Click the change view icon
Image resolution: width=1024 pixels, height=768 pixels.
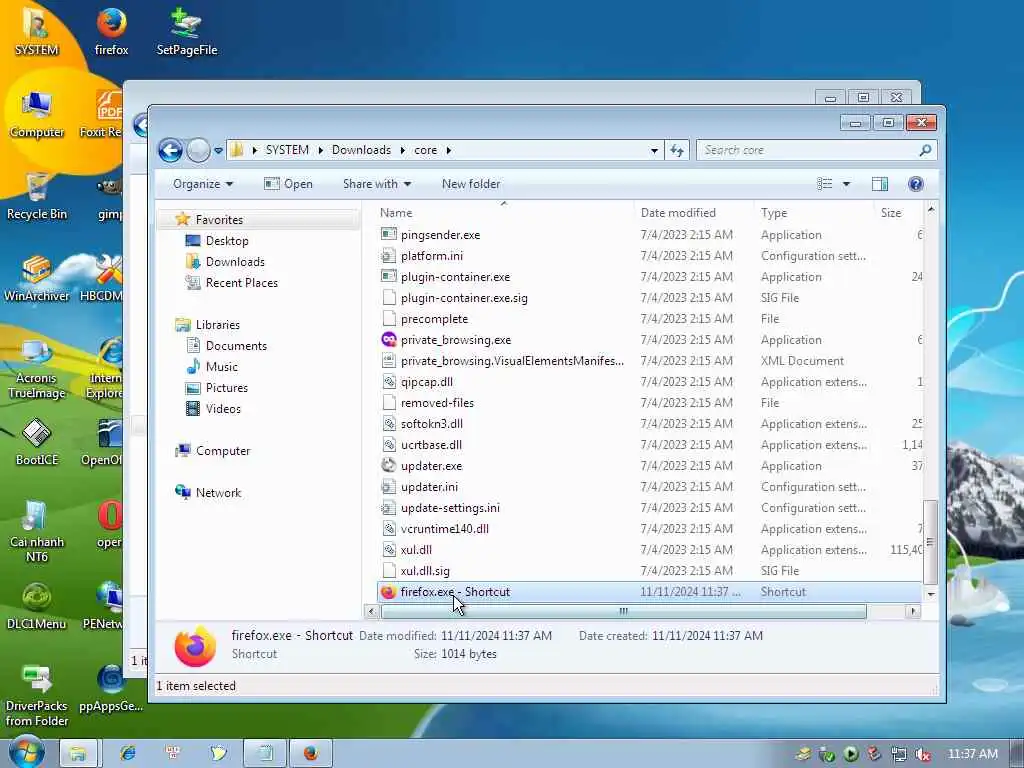pyautogui.click(x=825, y=184)
